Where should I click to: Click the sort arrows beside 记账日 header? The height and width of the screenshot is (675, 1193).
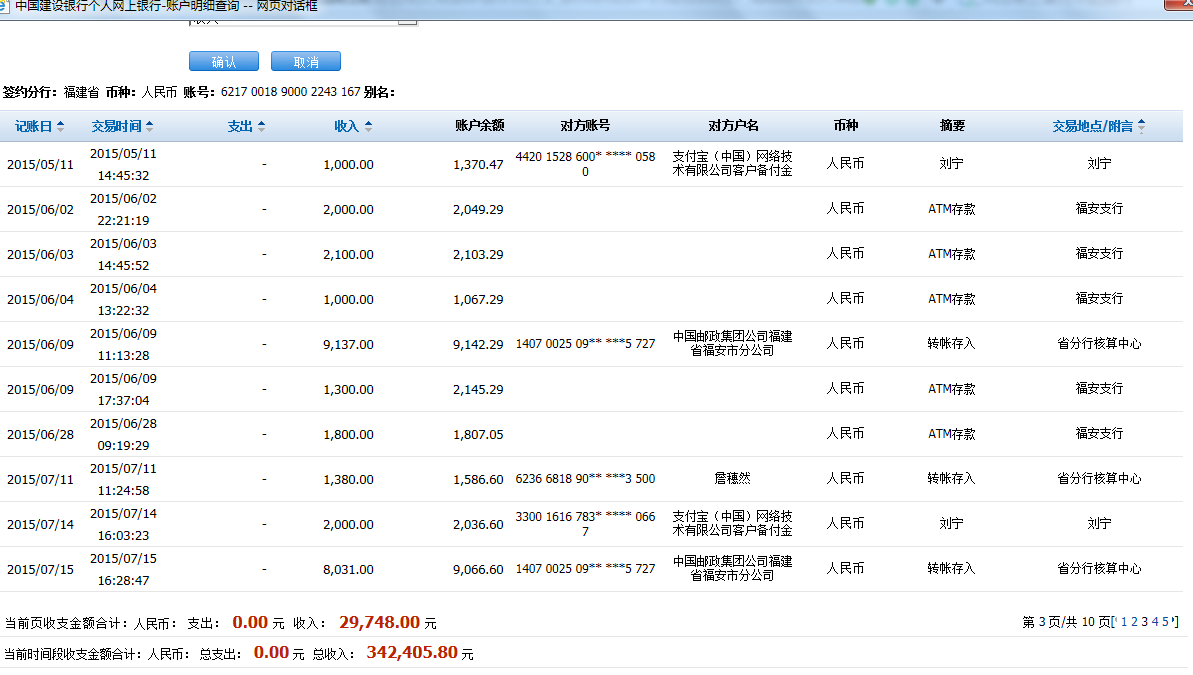coord(60,127)
